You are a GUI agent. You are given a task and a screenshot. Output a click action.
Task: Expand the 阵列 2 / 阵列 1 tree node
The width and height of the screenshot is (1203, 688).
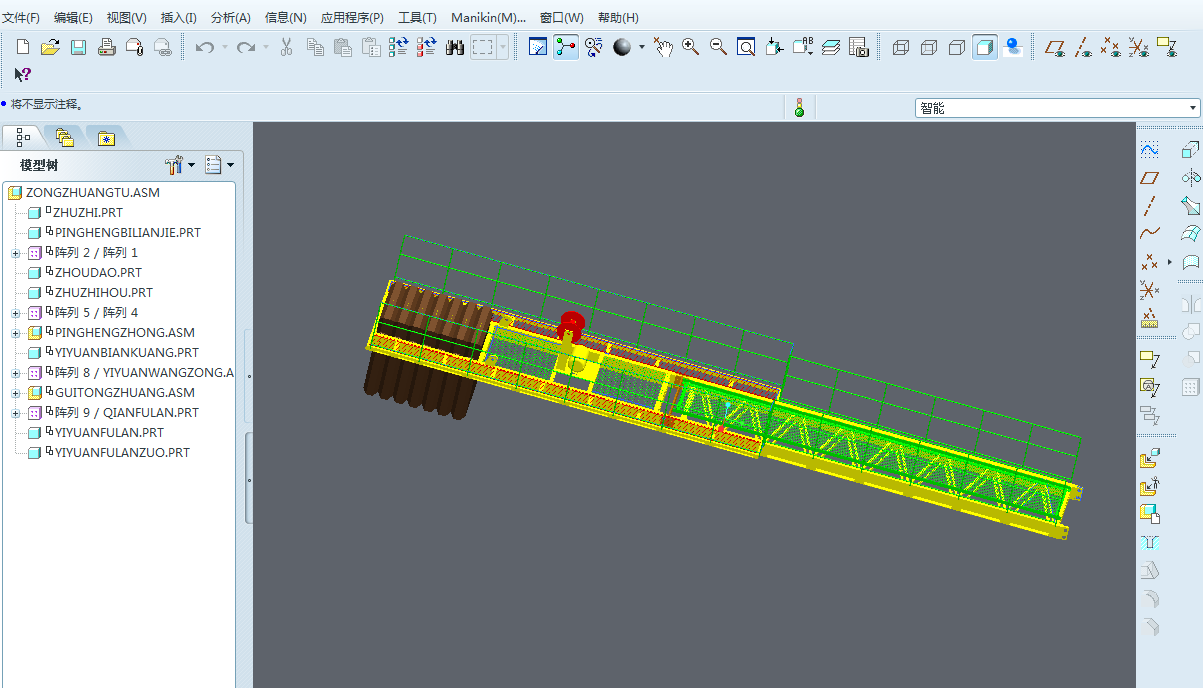(x=16, y=253)
